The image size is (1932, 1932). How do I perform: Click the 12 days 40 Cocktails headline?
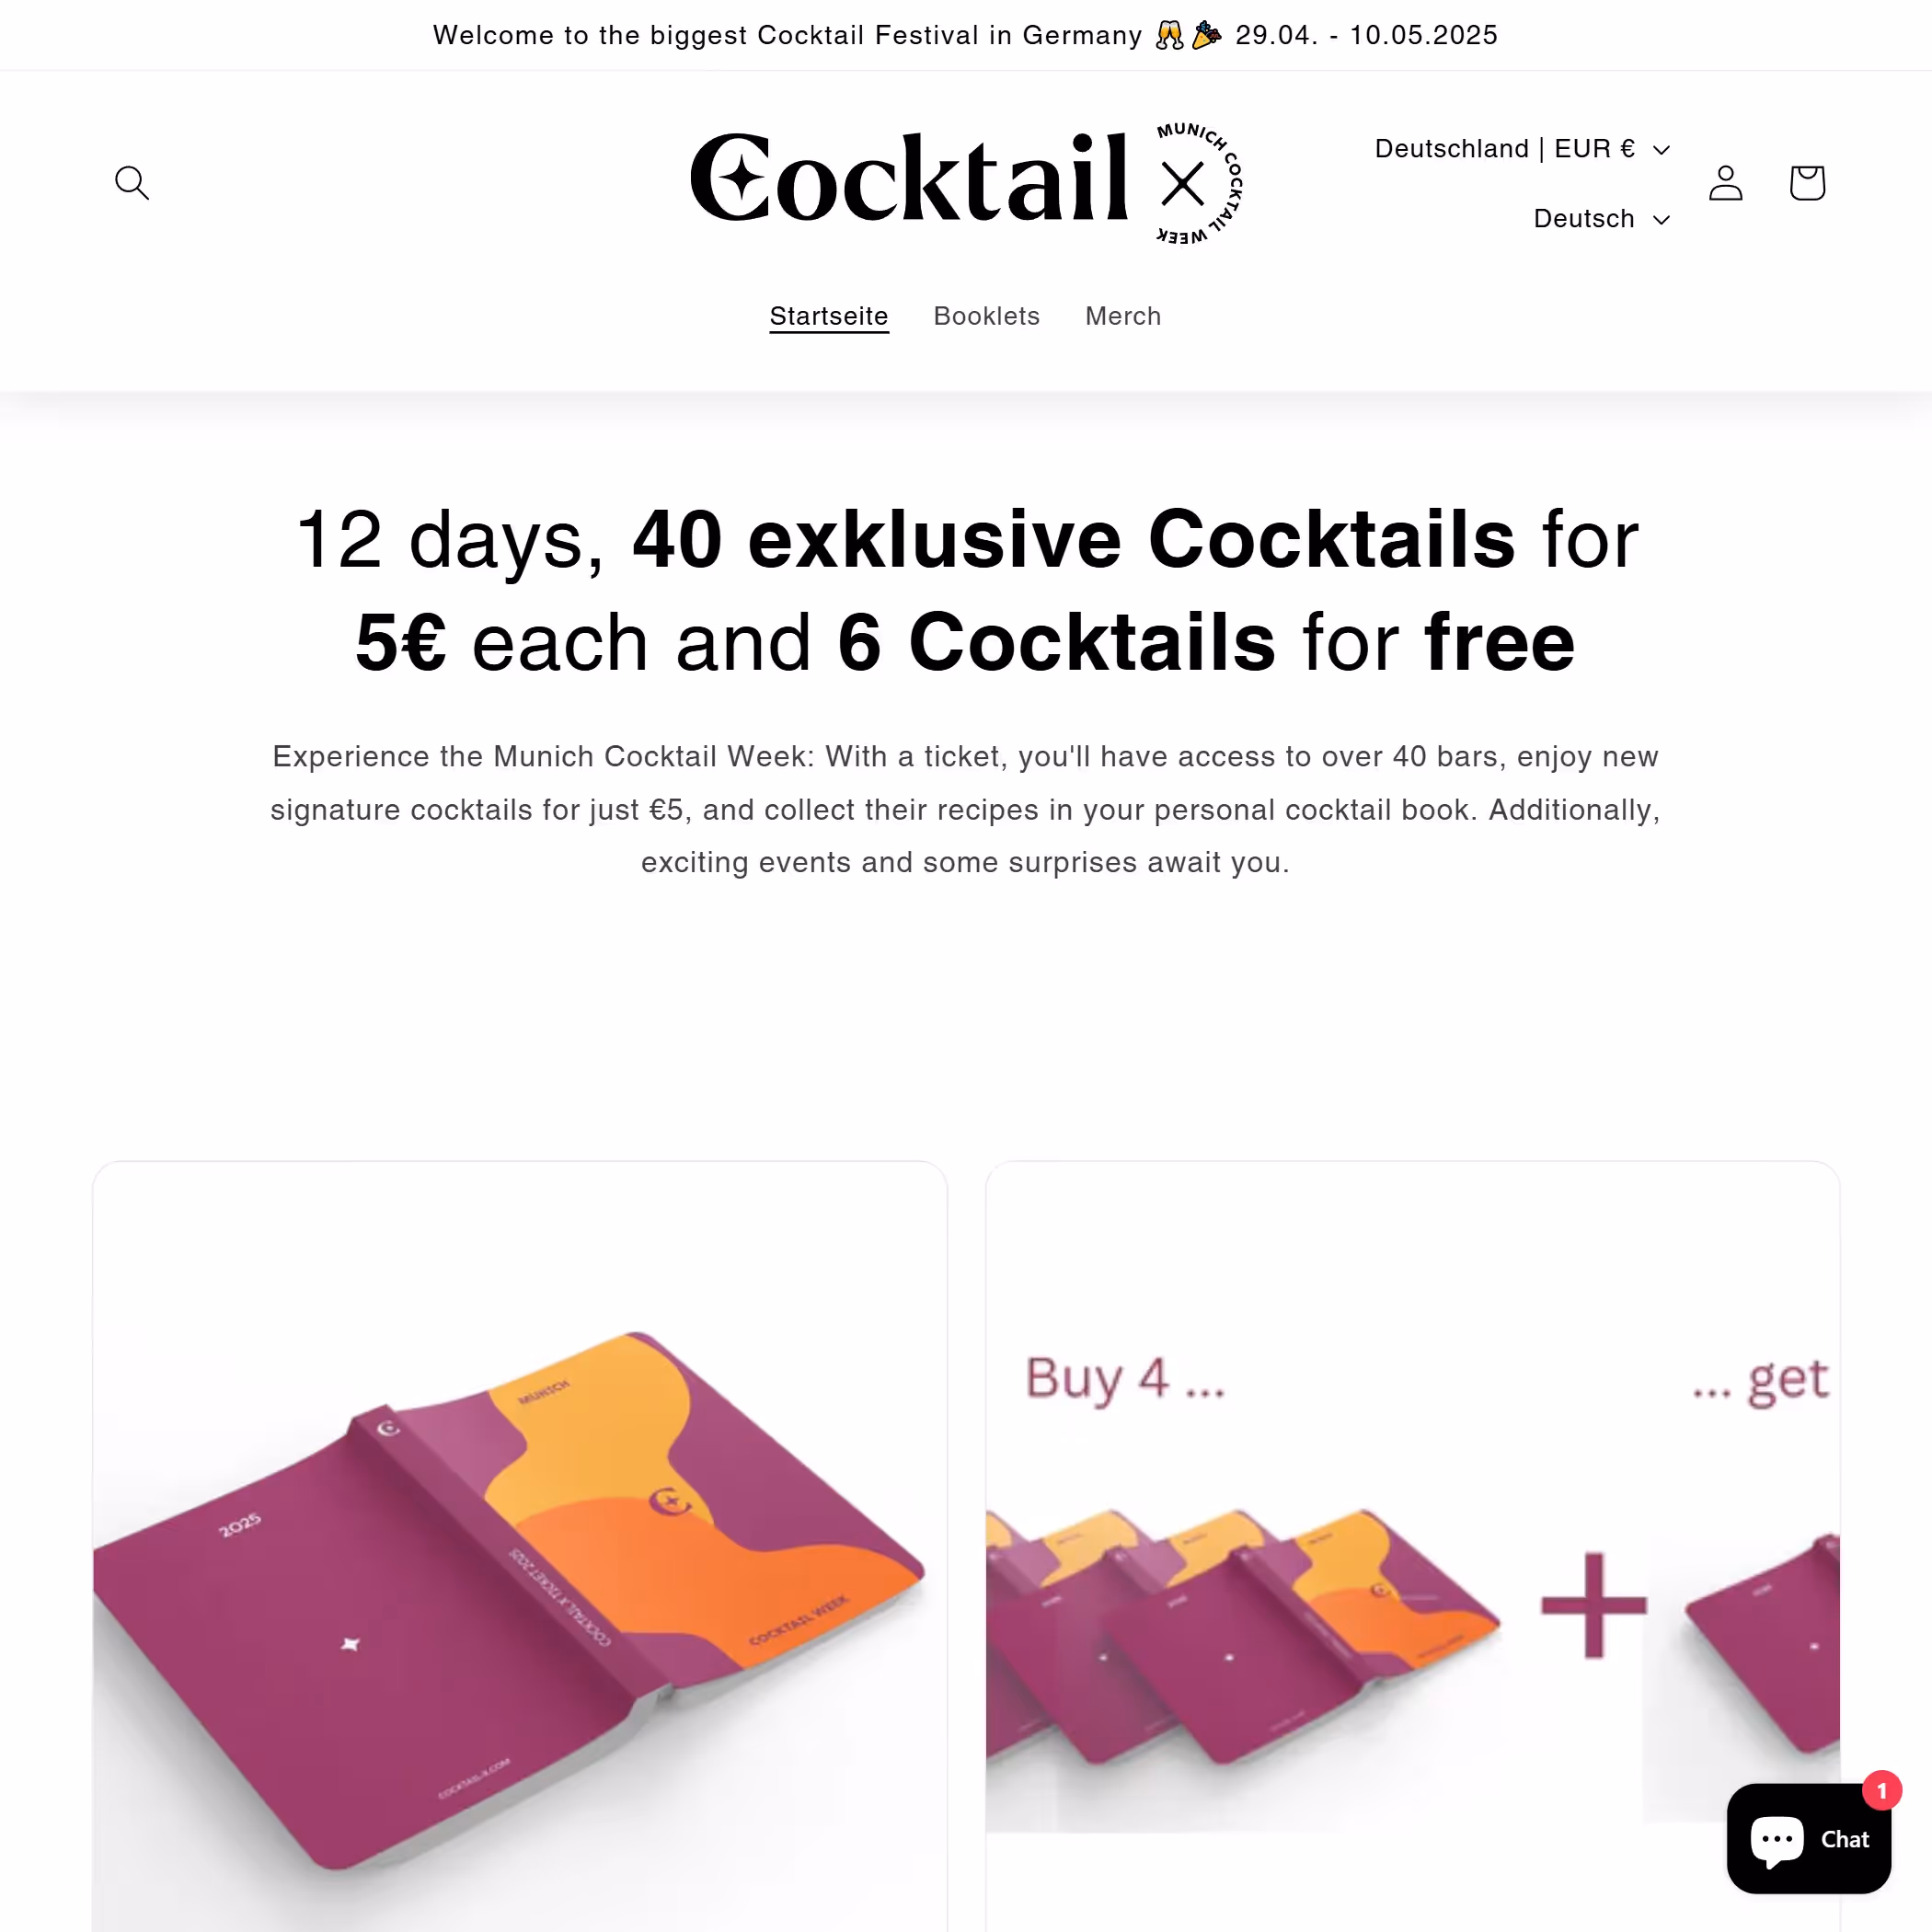coord(966,590)
